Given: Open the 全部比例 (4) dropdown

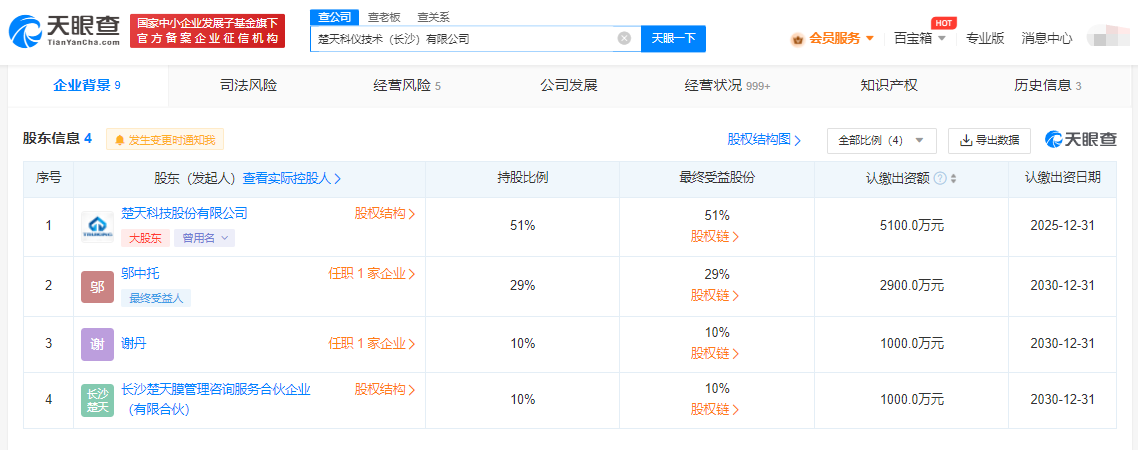Looking at the screenshot, I should coord(881,140).
